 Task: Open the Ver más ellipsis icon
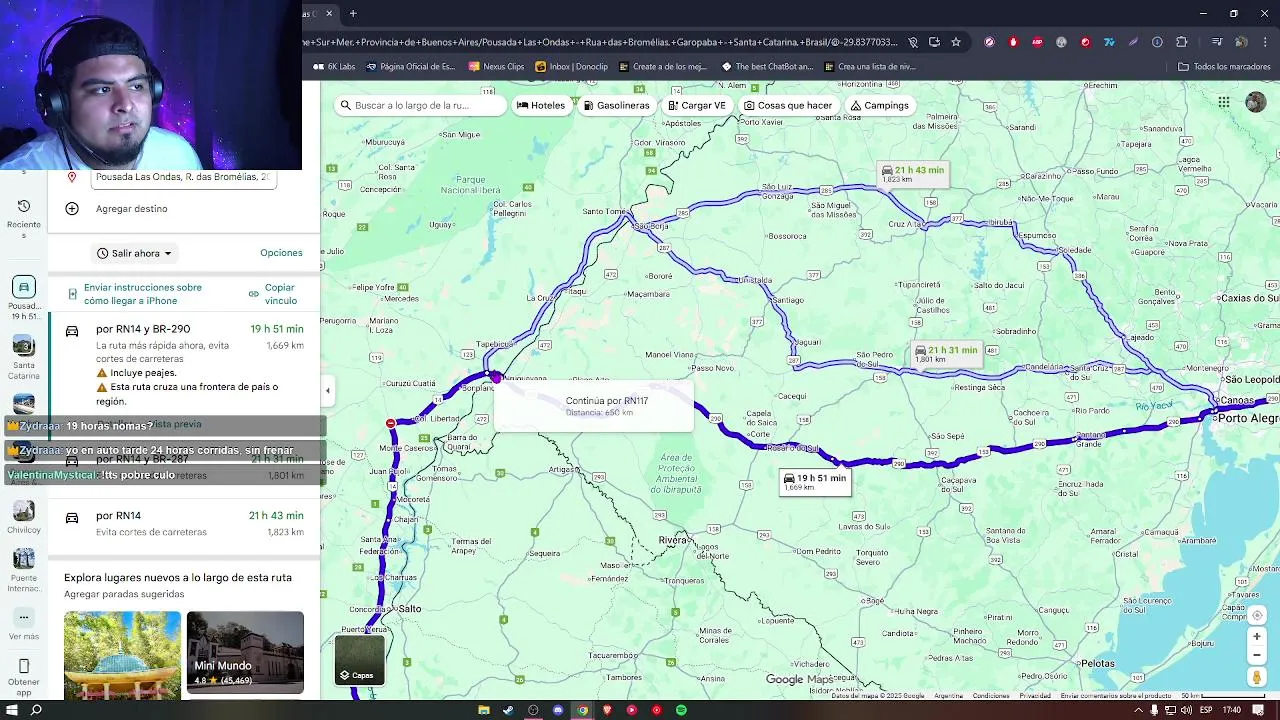tap(24, 617)
